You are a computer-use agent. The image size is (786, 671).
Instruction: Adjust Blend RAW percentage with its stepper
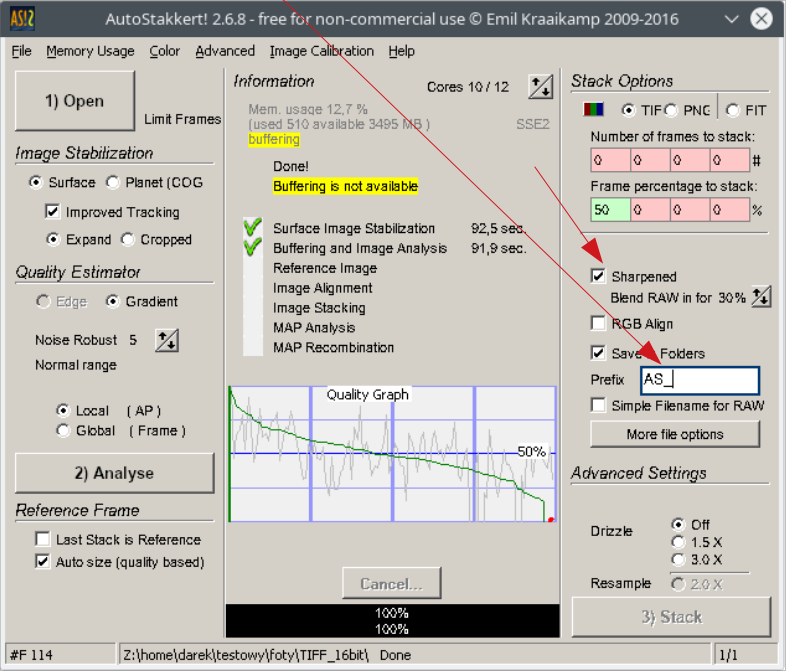coord(761,297)
